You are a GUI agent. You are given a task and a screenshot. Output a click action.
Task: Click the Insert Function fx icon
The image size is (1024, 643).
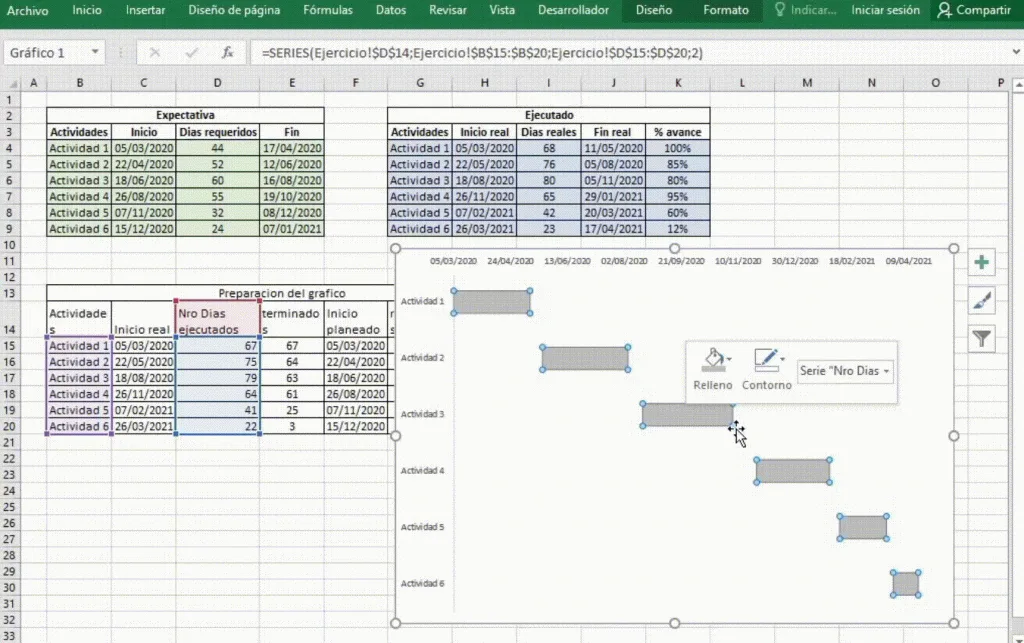click(227, 53)
